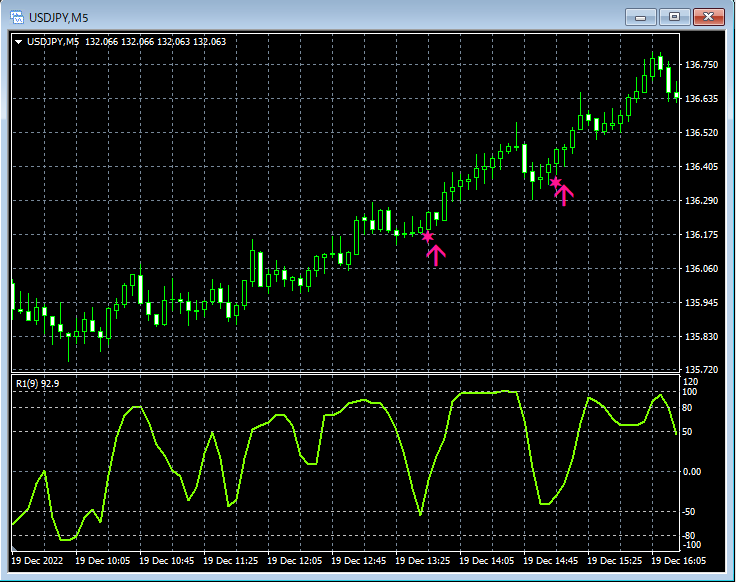The height and width of the screenshot is (582, 737).
Task: Click the 19 Dec 13:25 time label
Action: (x=423, y=560)
